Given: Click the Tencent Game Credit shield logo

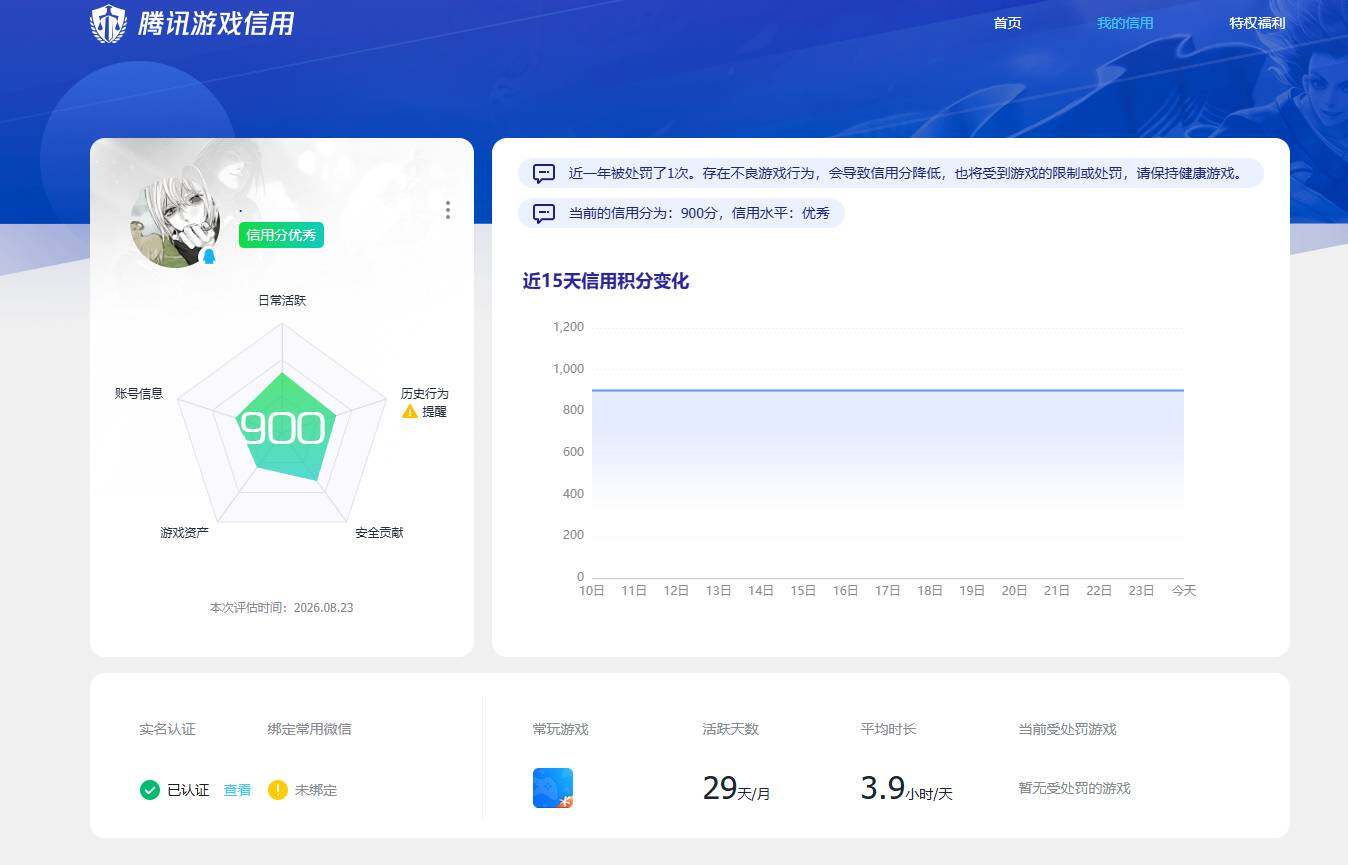Looking at the screenshot, I should click(108, 23).
